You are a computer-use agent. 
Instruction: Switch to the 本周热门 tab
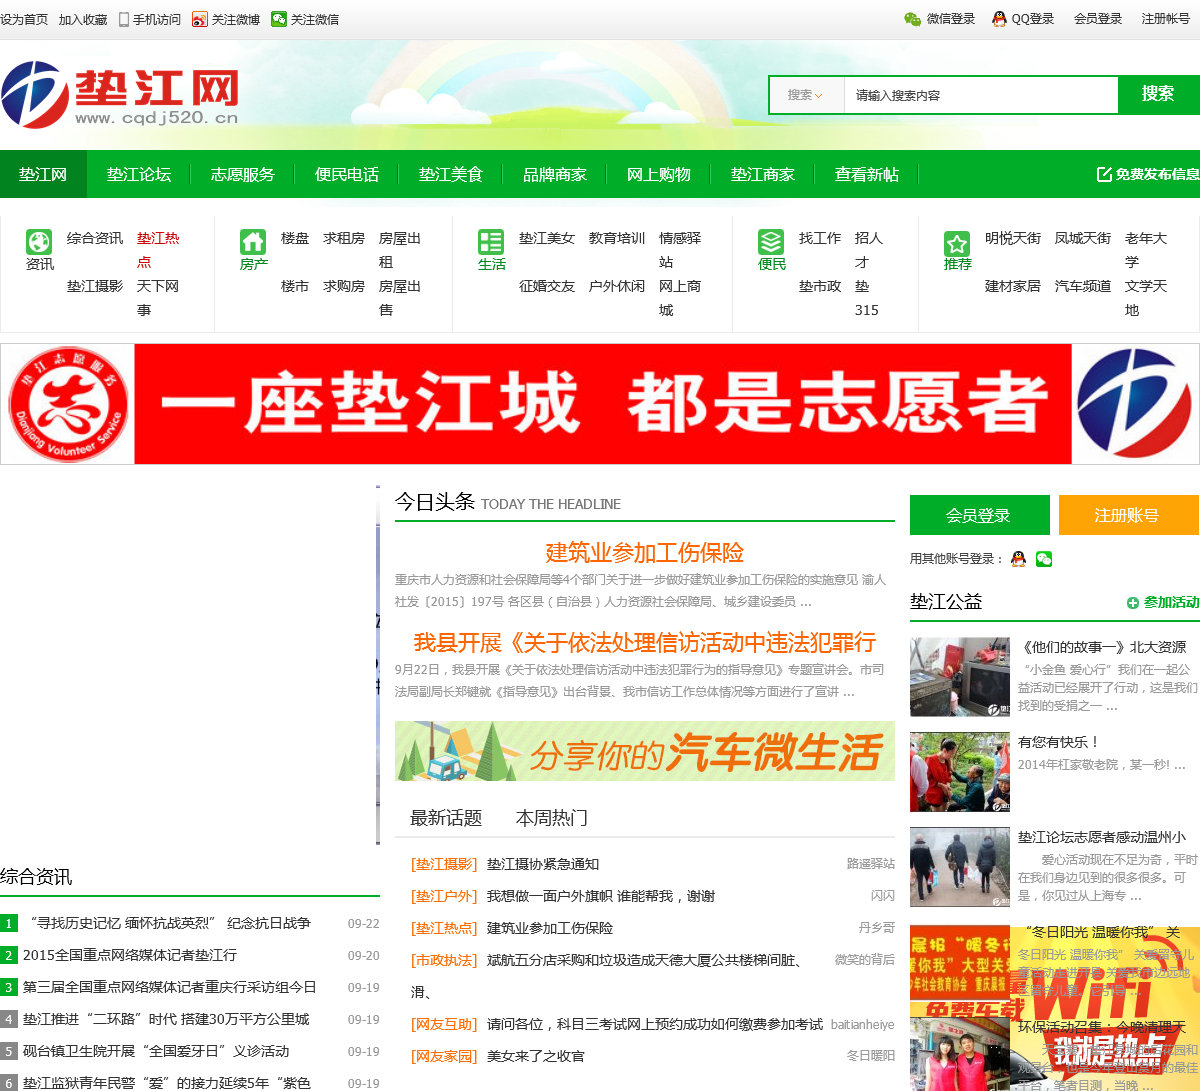(x=552, y=818)
